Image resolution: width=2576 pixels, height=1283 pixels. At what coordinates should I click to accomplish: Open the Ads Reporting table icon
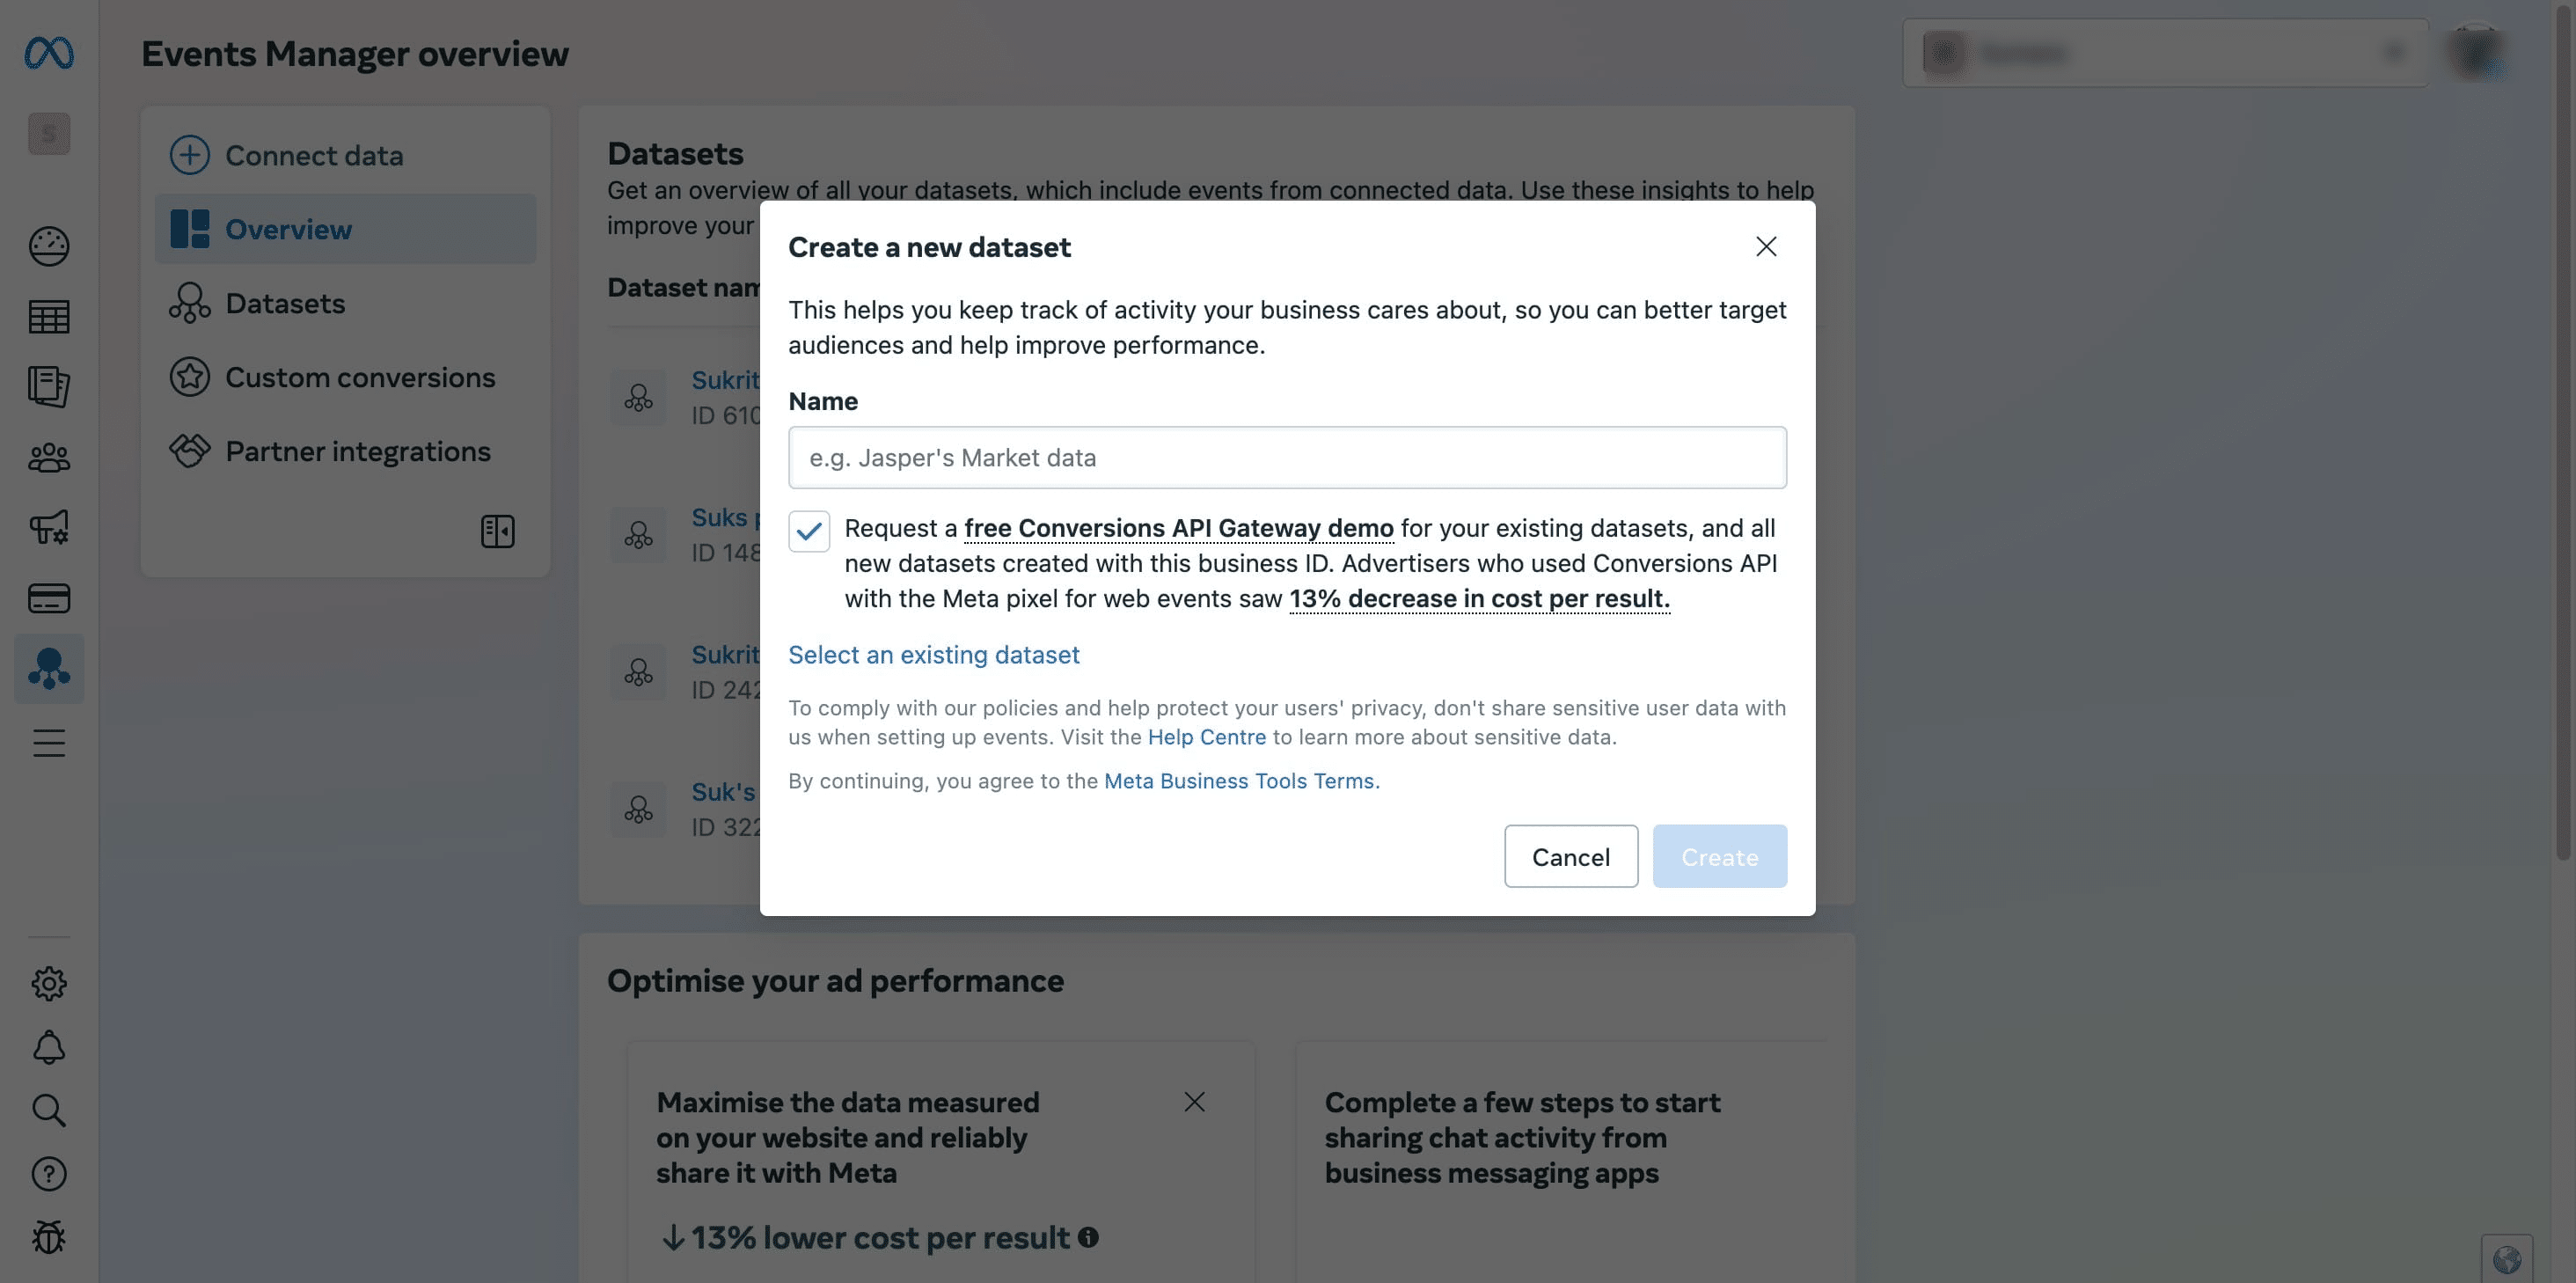(x=48, y=317)
